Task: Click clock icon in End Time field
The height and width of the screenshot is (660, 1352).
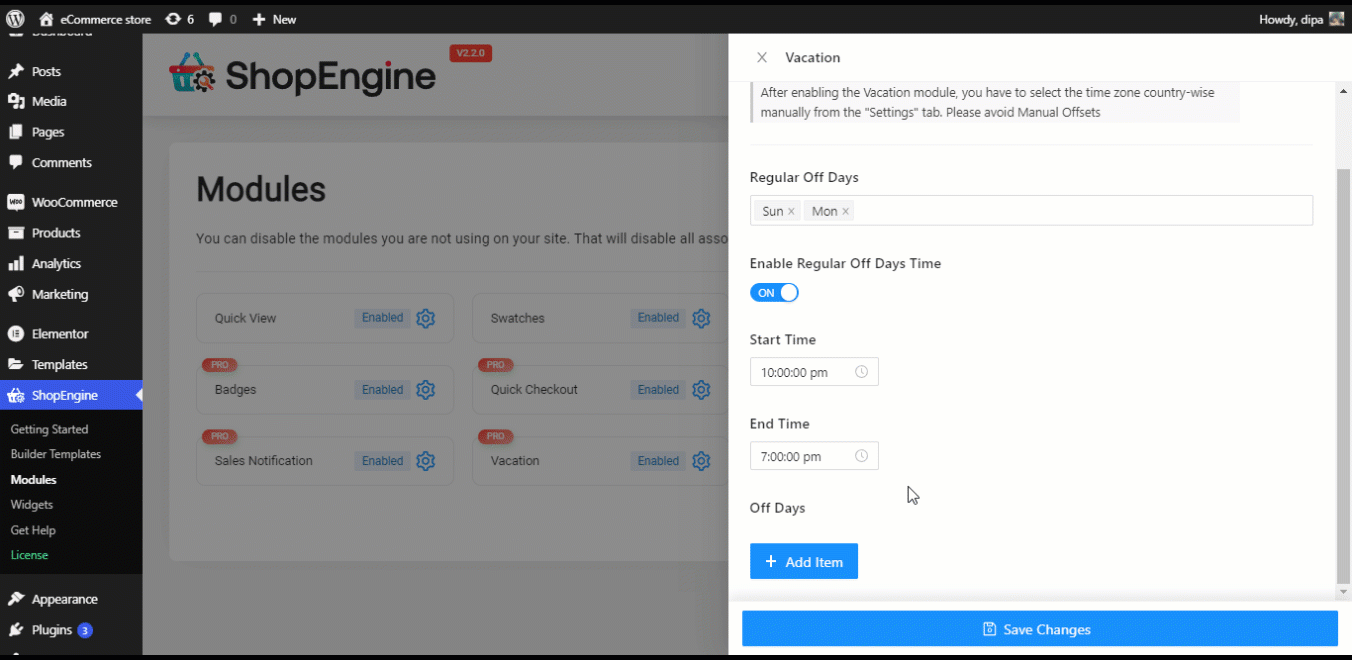Action: pos(861,456)
